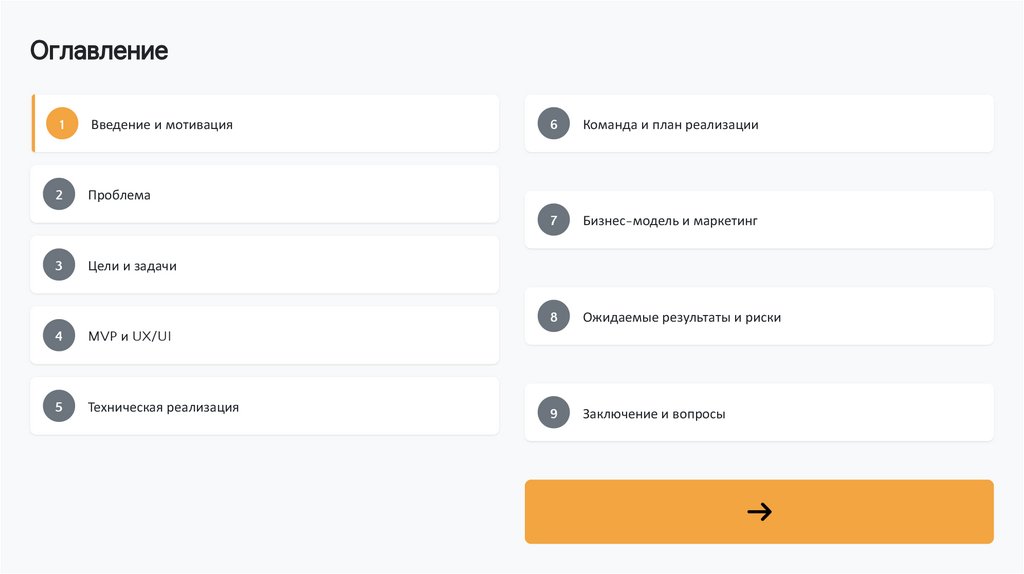The width and height of the screenshot is (1024, 574).
Task: Open the "MVP и UX/UI" item
Action: coord(130,336)
